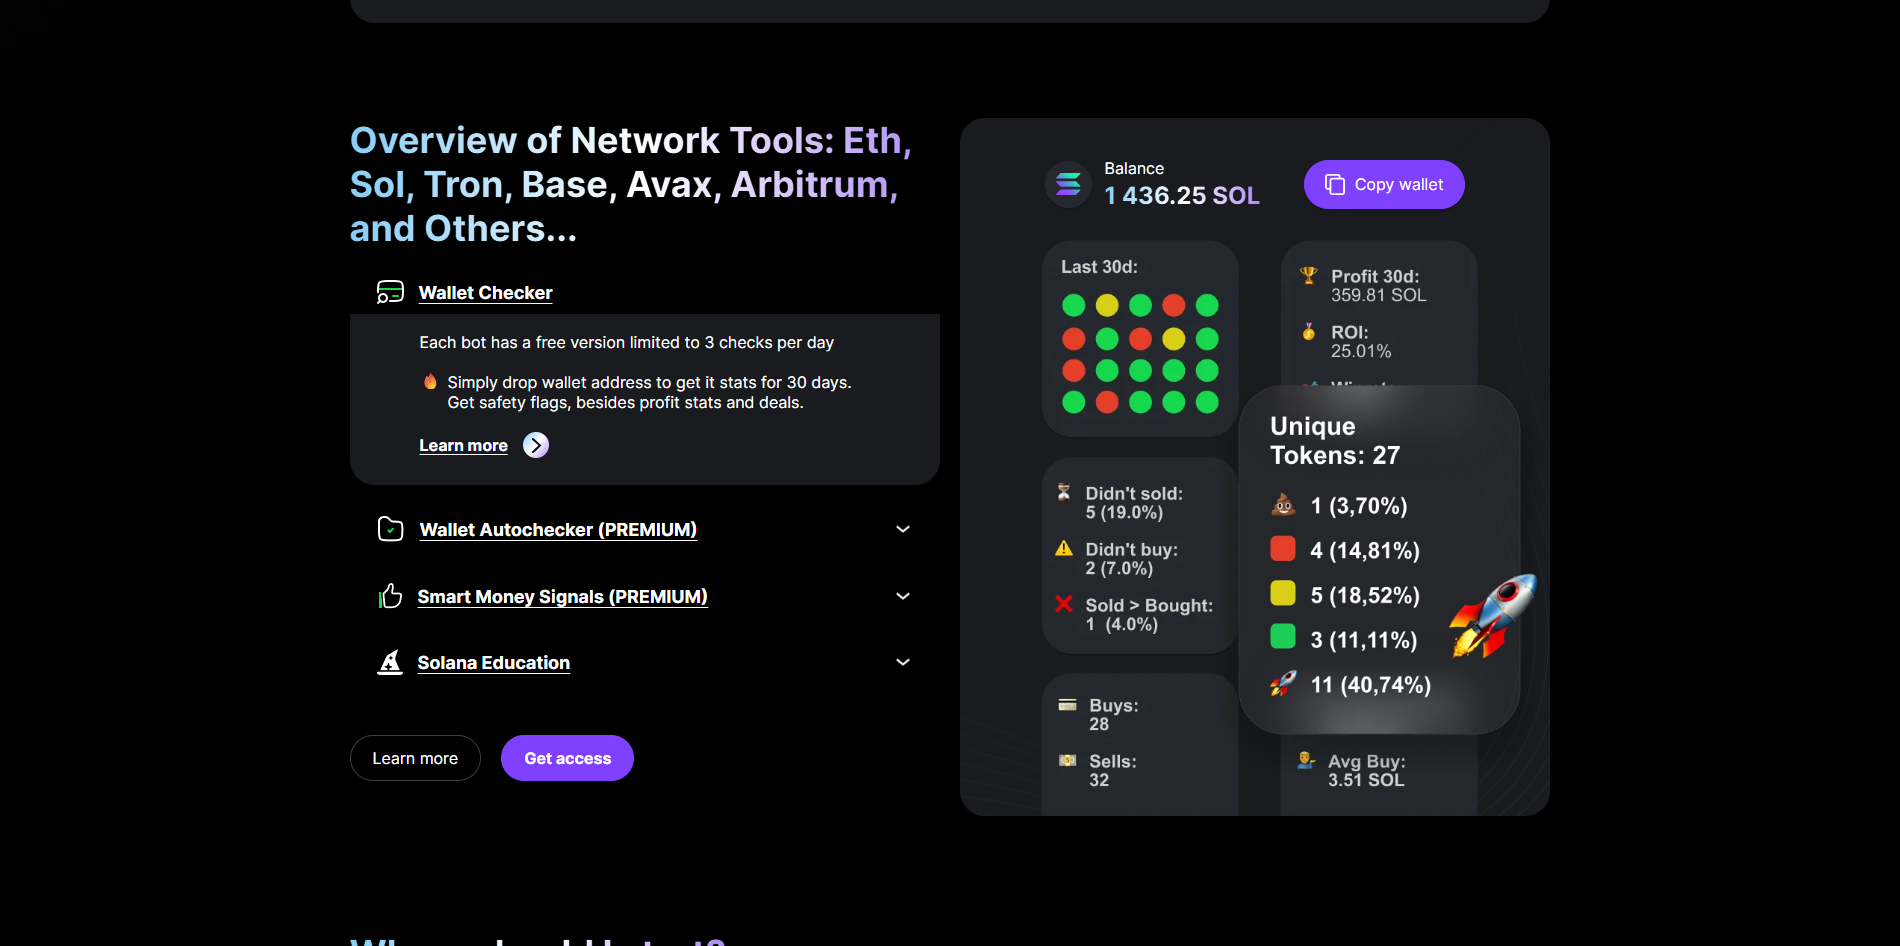This screenshot has width=1900, height=946.
Task: Open the Wallet Checker section heading
Action: tap(485, 293)
